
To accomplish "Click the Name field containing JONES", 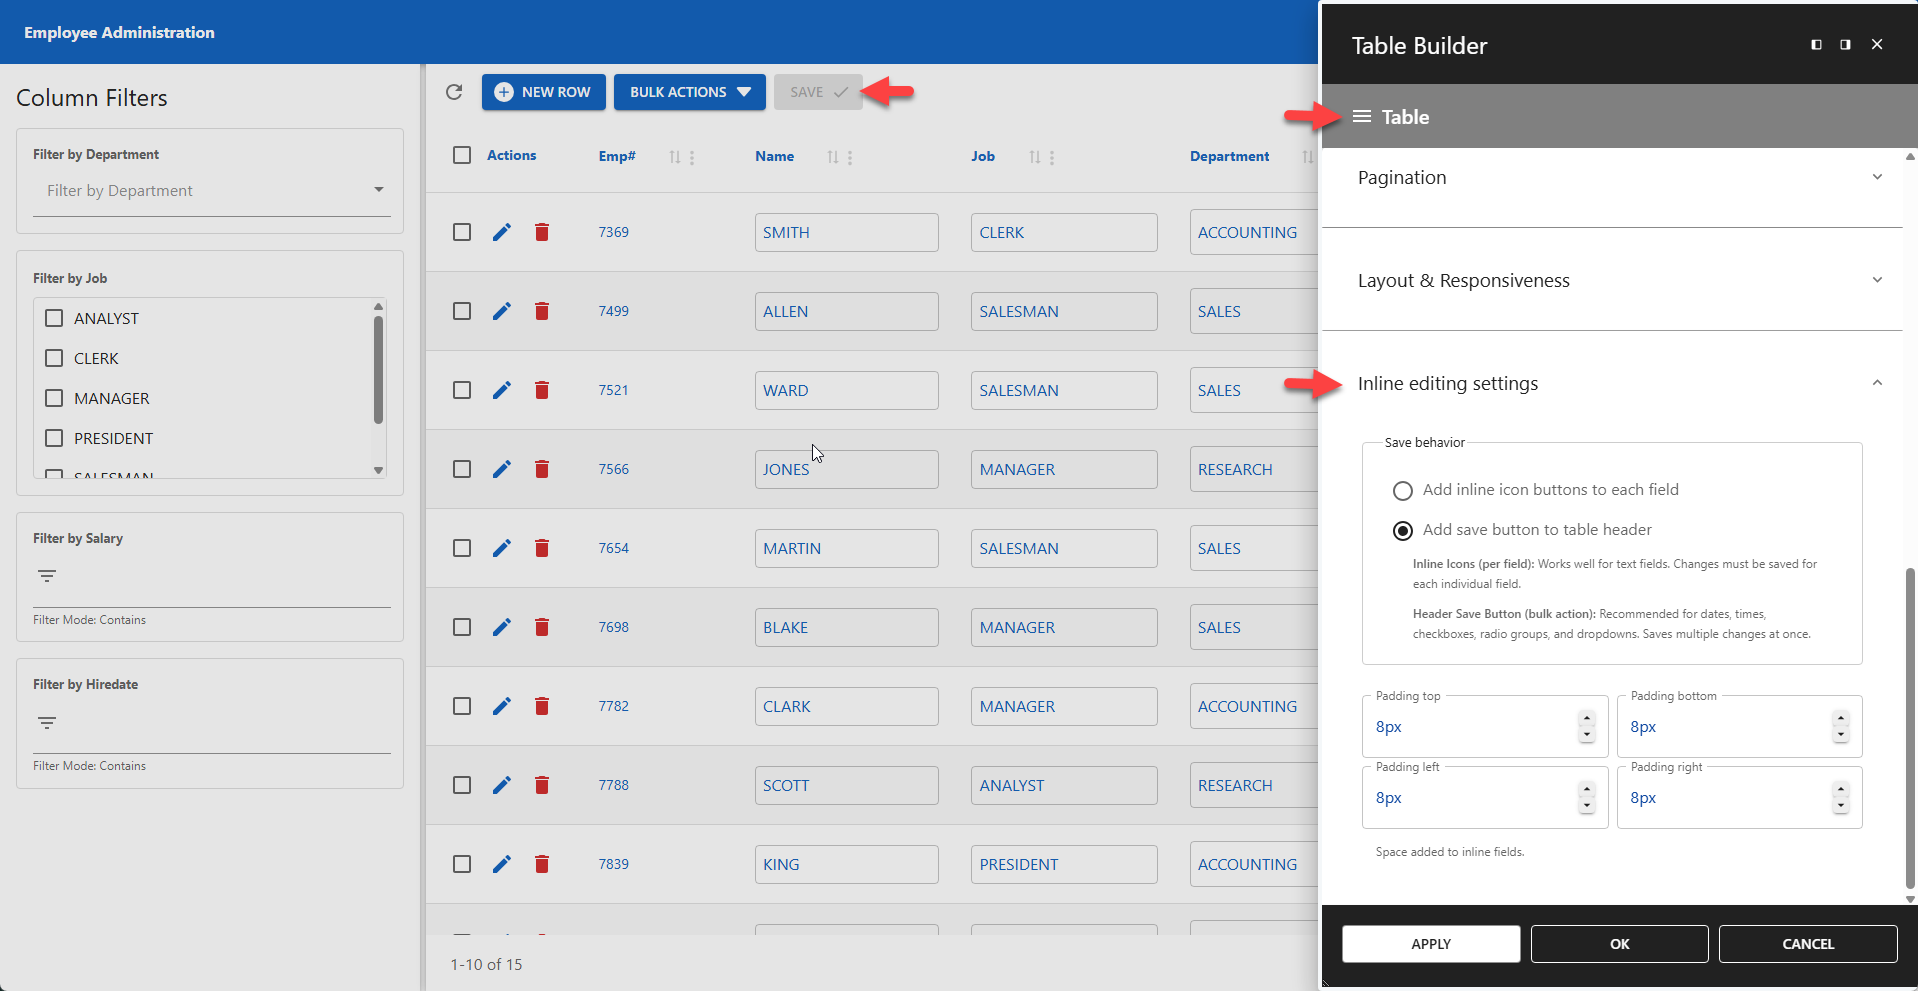I will pyautogui.click(x=846, y=469).
